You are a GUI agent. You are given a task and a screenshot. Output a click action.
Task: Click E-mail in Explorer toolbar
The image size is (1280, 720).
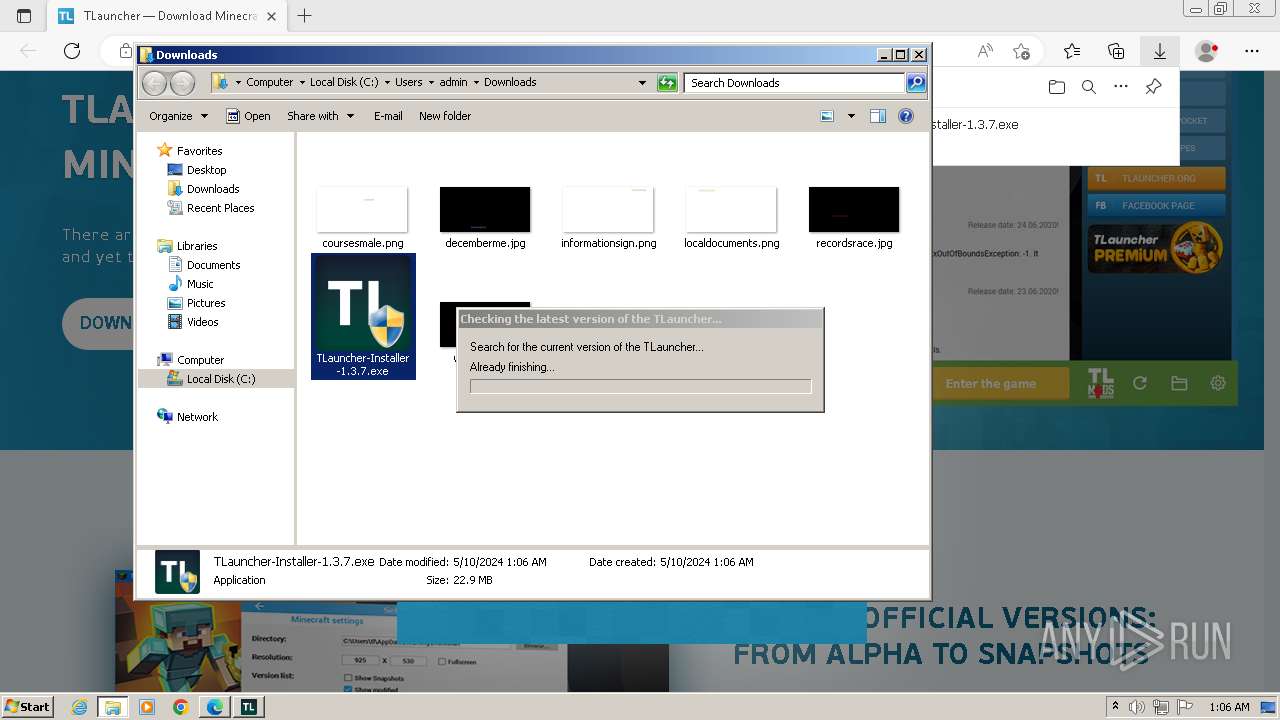click(x=388, y=116)
